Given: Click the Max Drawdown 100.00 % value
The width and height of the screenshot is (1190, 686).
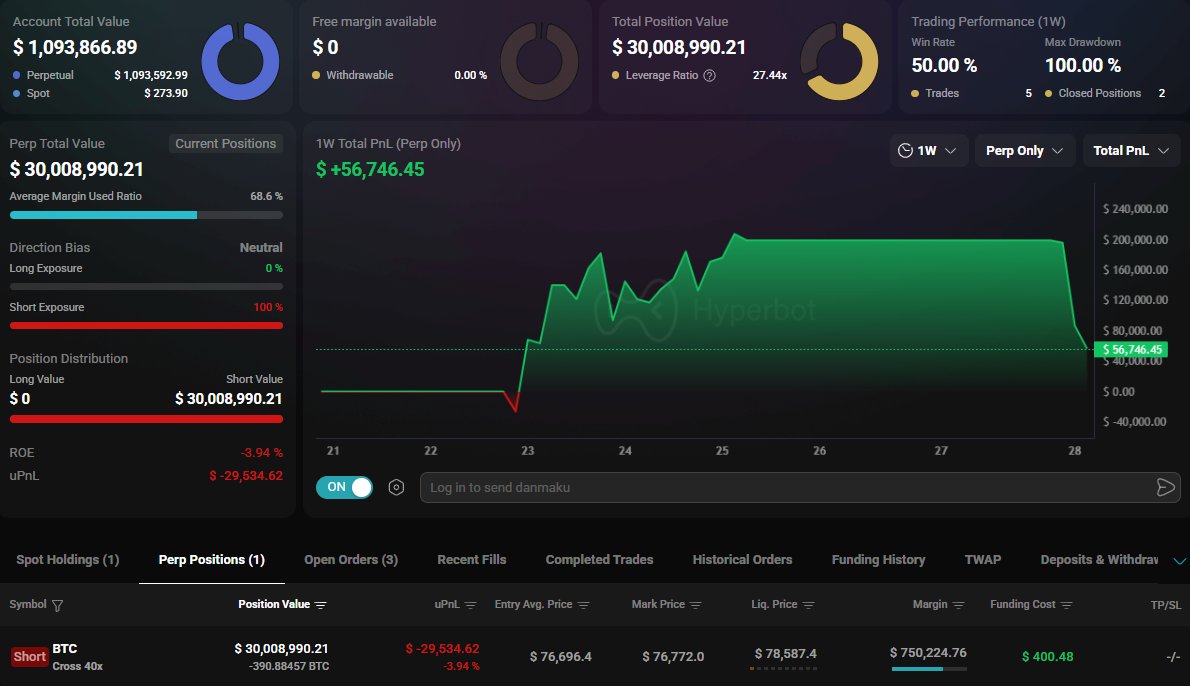Looking at the screenshot, I should tap(1083, 65).
